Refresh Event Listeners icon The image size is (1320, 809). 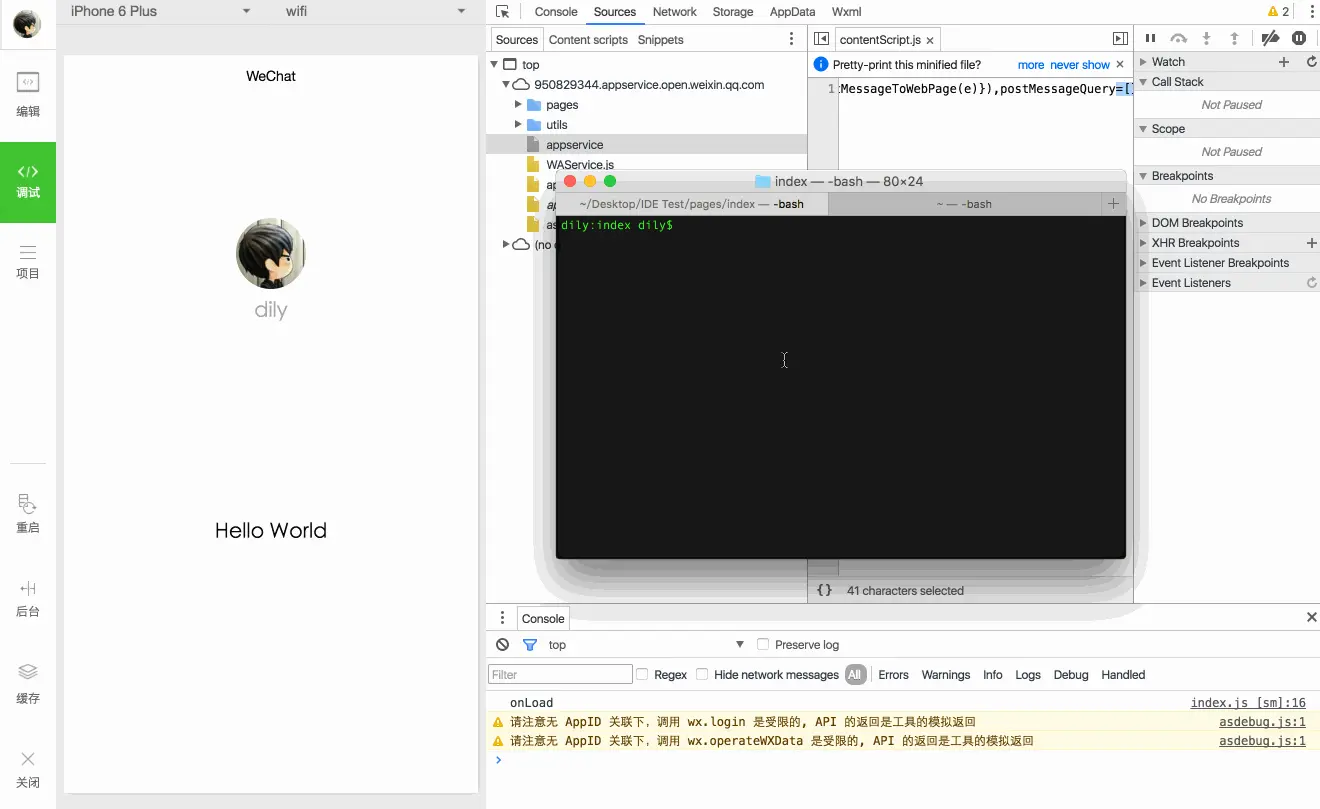[x=1312, y=283]
